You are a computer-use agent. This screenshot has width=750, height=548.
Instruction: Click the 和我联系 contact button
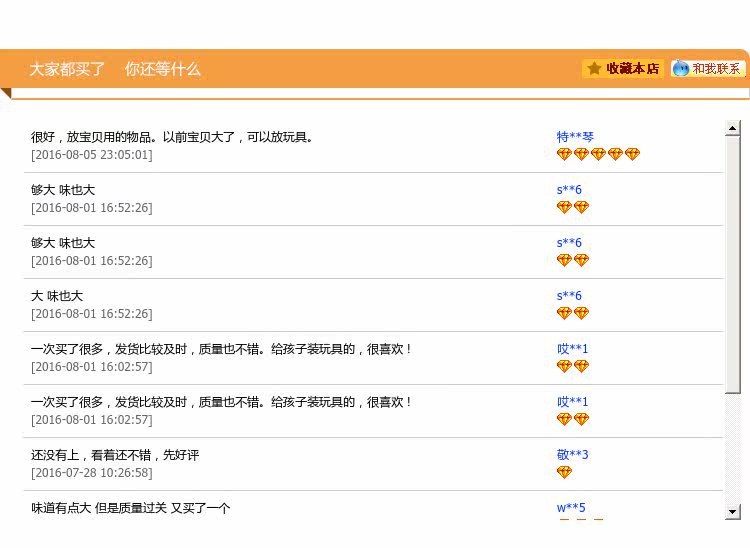click(x=709, y=69)
